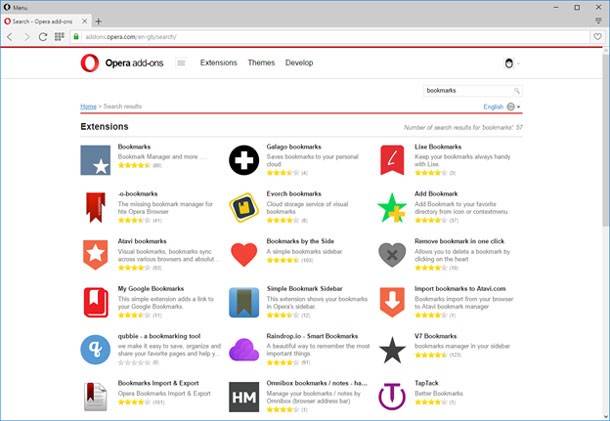Open the Speed Dial grid icon

(59, 37)
